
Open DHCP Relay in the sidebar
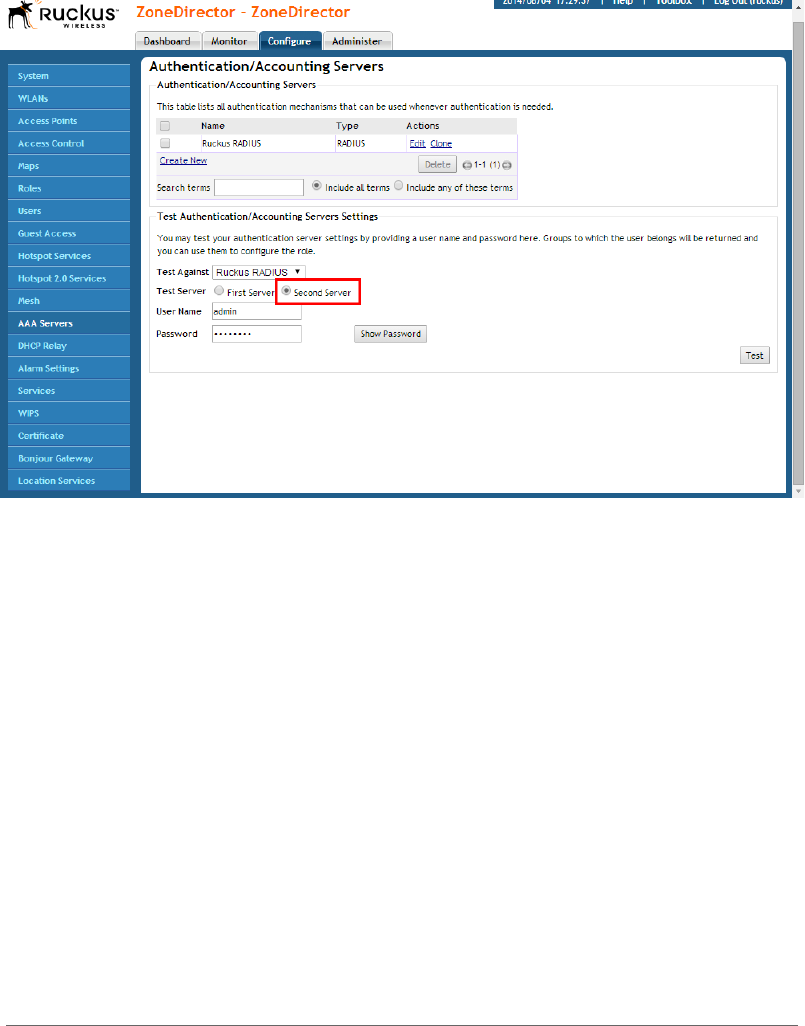click(x=69, y=345)
